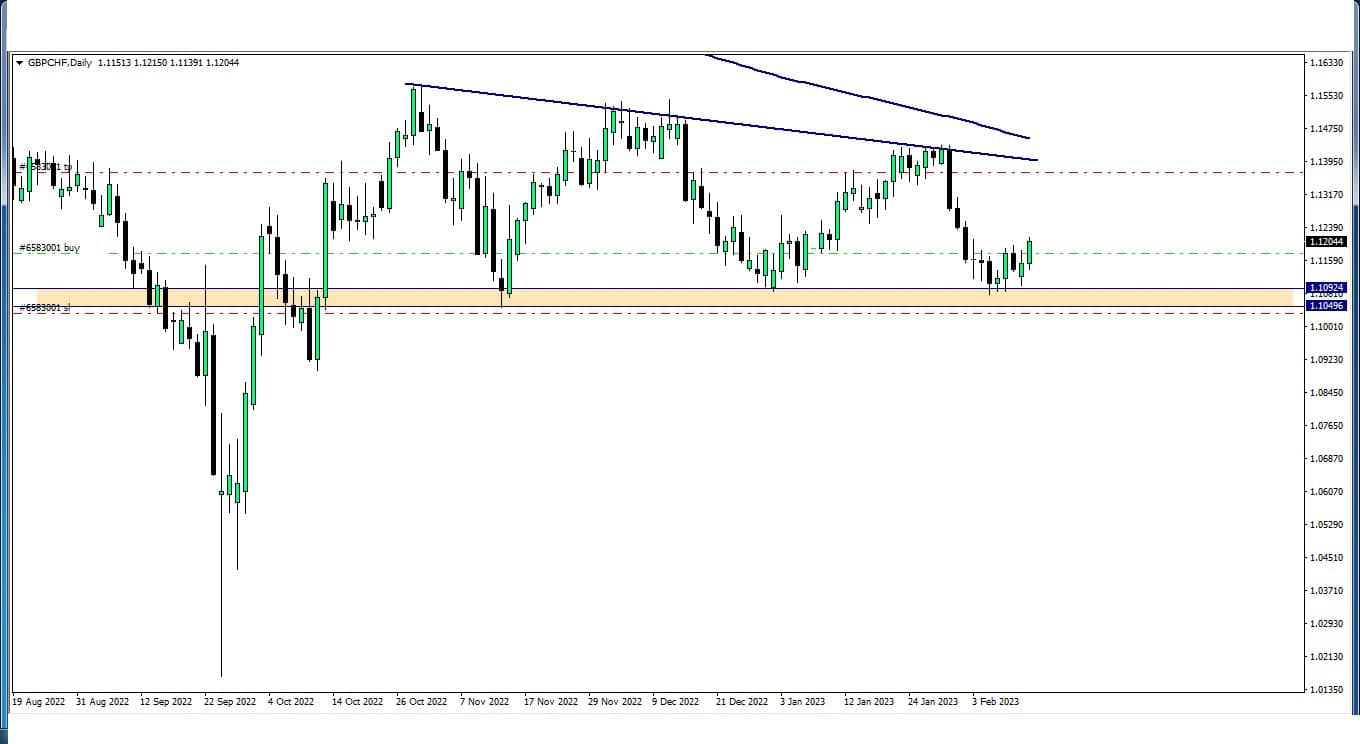Click the 1.13170 price scale label
The height and width of the screenshot is (744, 1360).
tap(1326, 195)
